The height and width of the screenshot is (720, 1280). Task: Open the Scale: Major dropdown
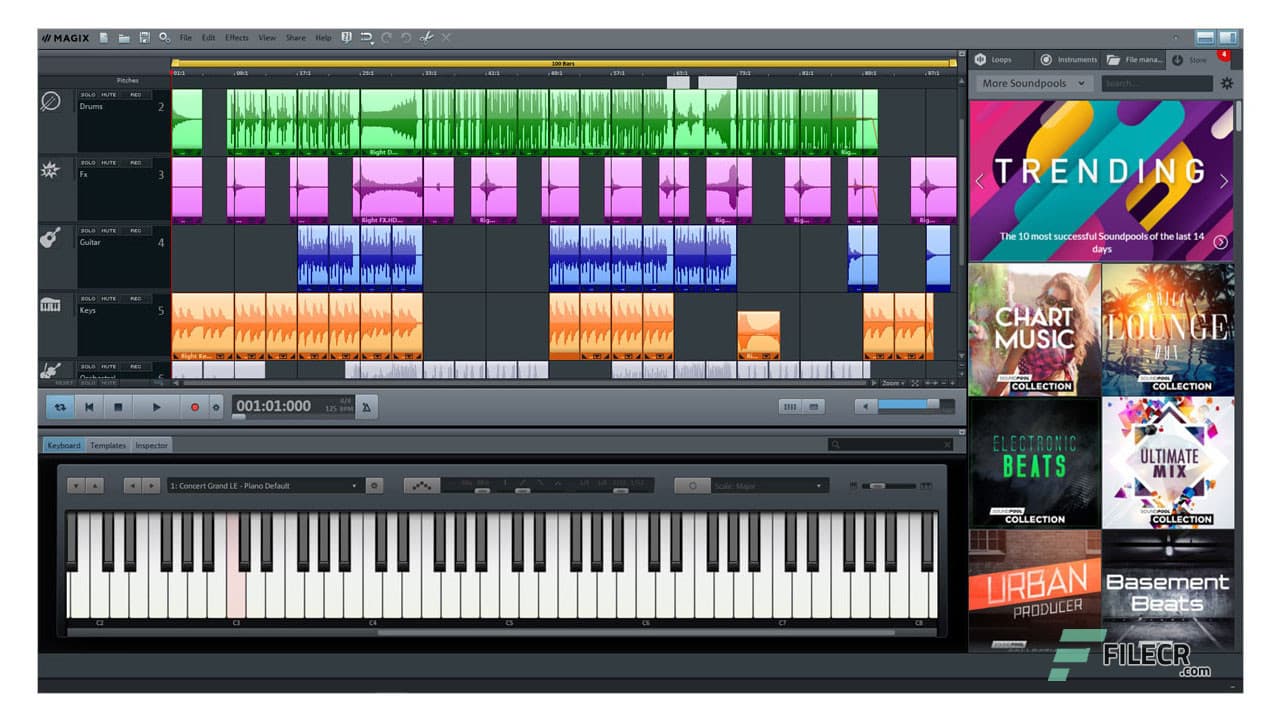tap(770, 484)
